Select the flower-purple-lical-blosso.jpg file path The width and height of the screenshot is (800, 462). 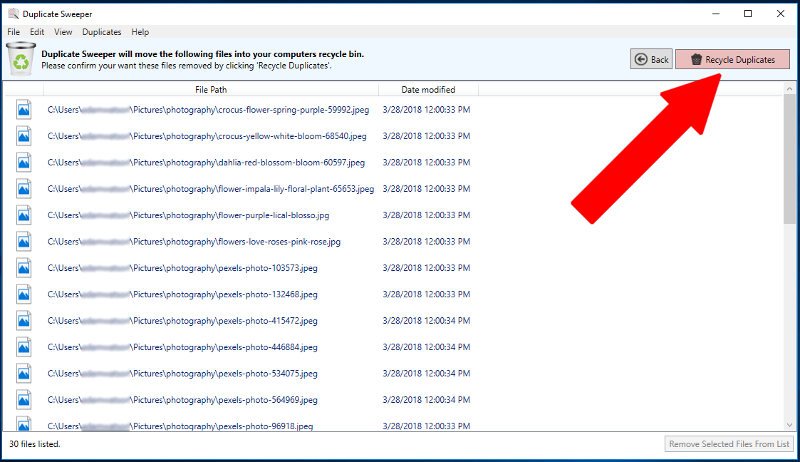point(188,215)
